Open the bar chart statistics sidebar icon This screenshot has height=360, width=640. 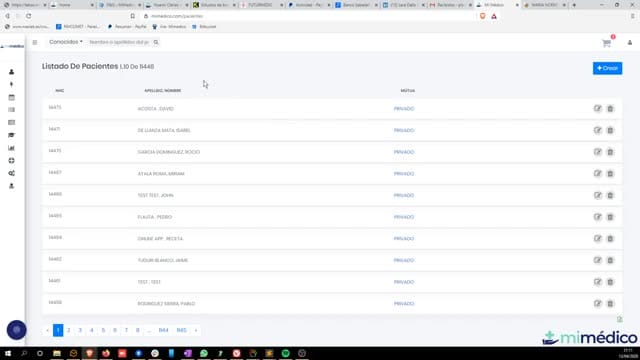point(11,148)
